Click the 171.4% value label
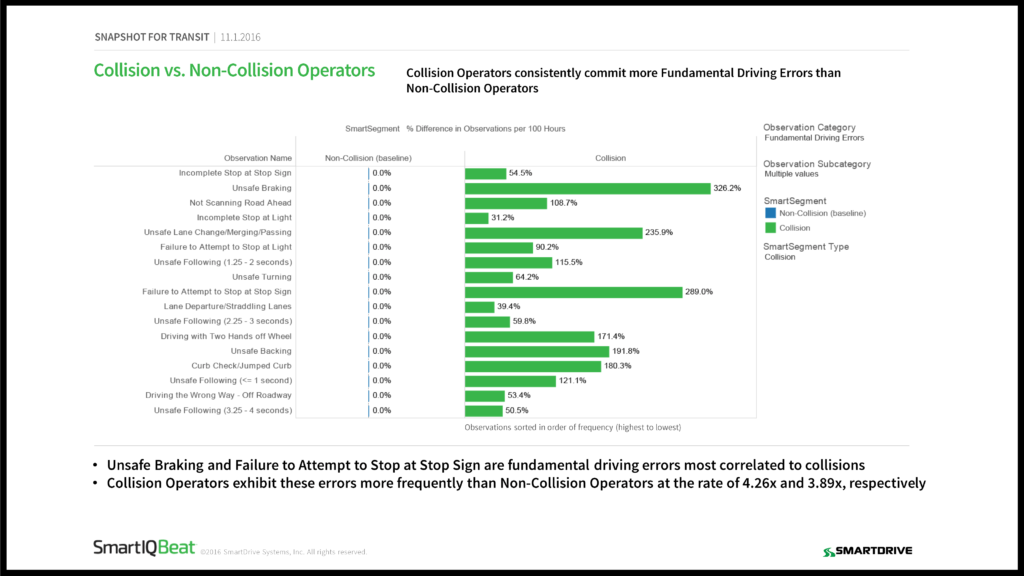The image size is (1024, 576). 611,336
